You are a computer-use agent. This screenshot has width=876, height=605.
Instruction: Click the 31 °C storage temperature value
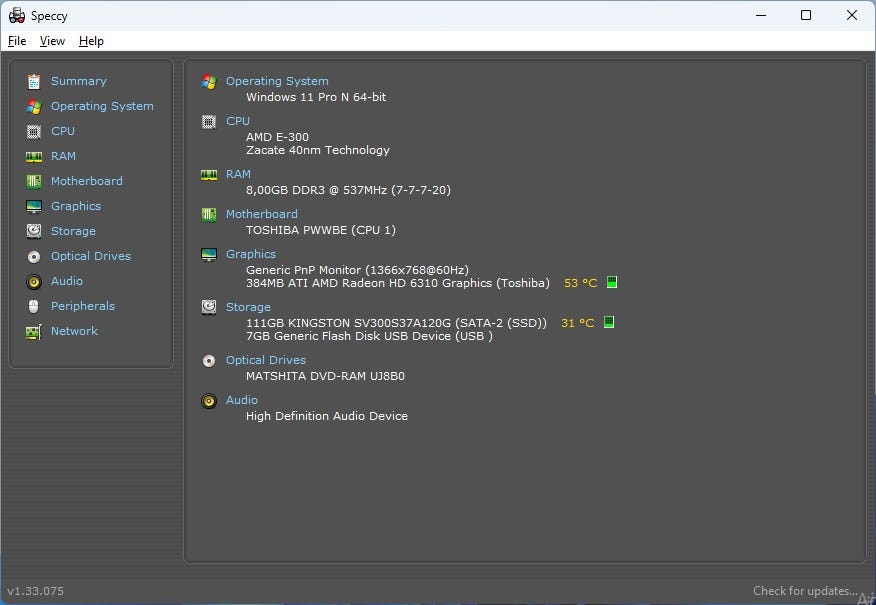[578, 323]
